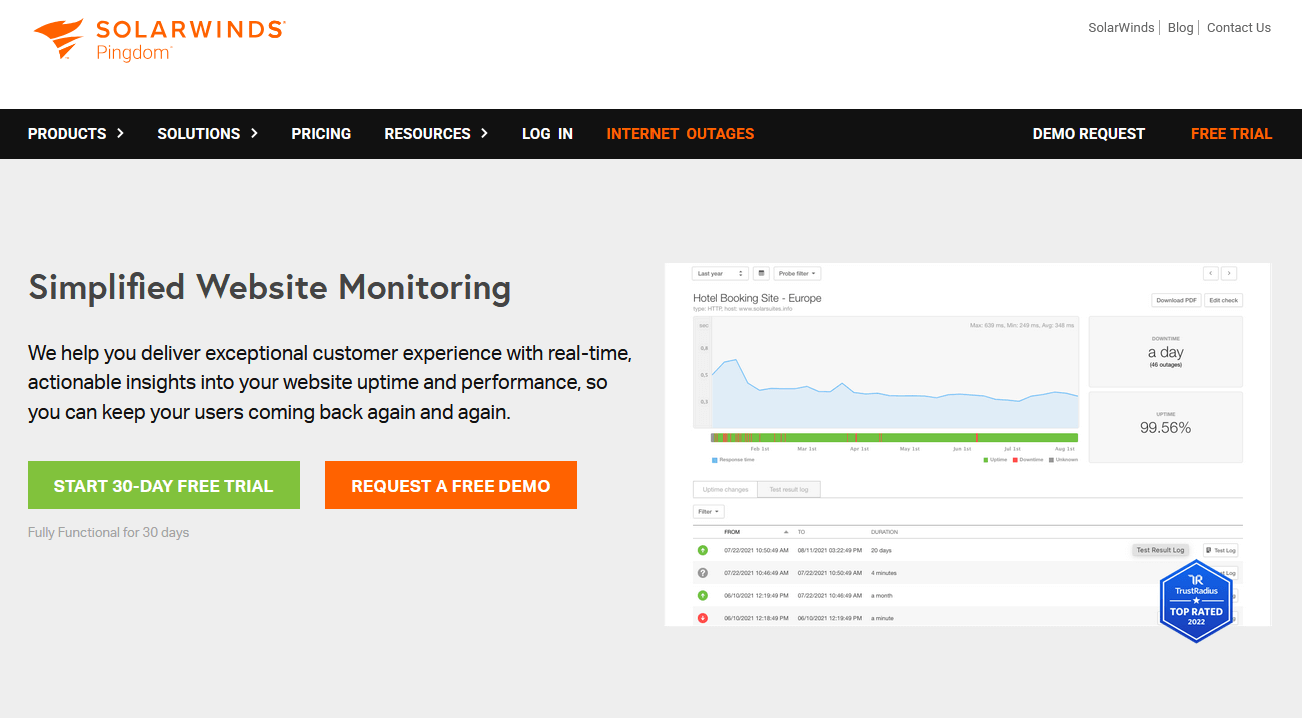Click the START 30-DAY FREE TRIAL button
The height and width of the screenshot is (718, 1302).
point(163,485)
